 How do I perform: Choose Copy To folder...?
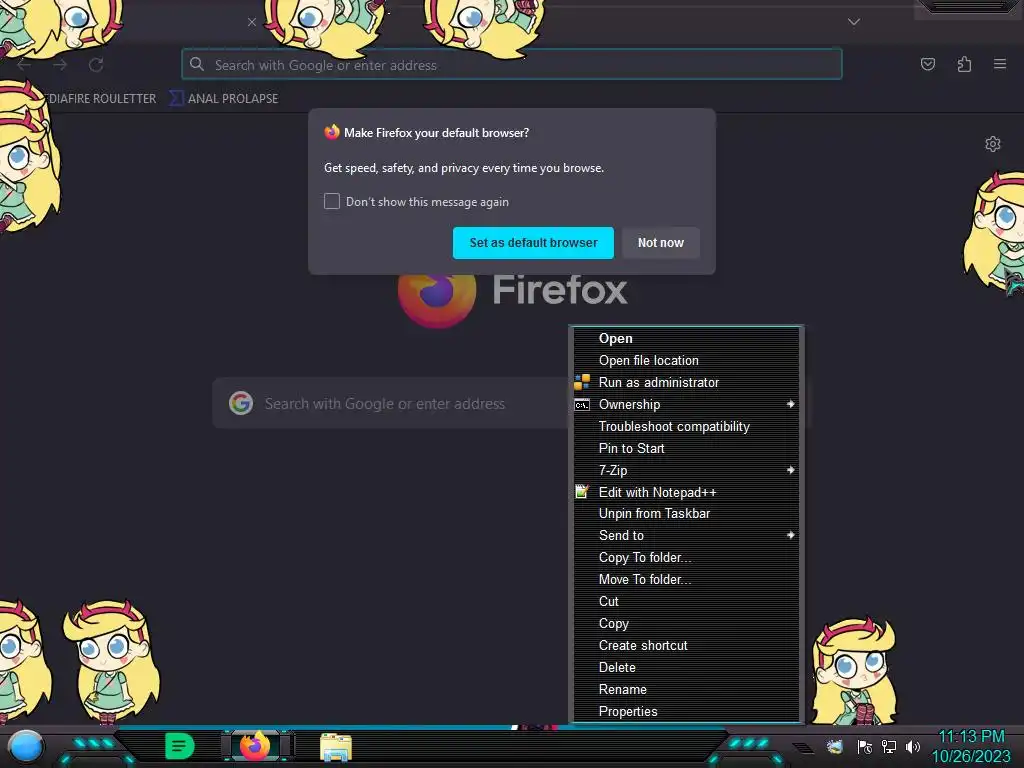point(686,557)
